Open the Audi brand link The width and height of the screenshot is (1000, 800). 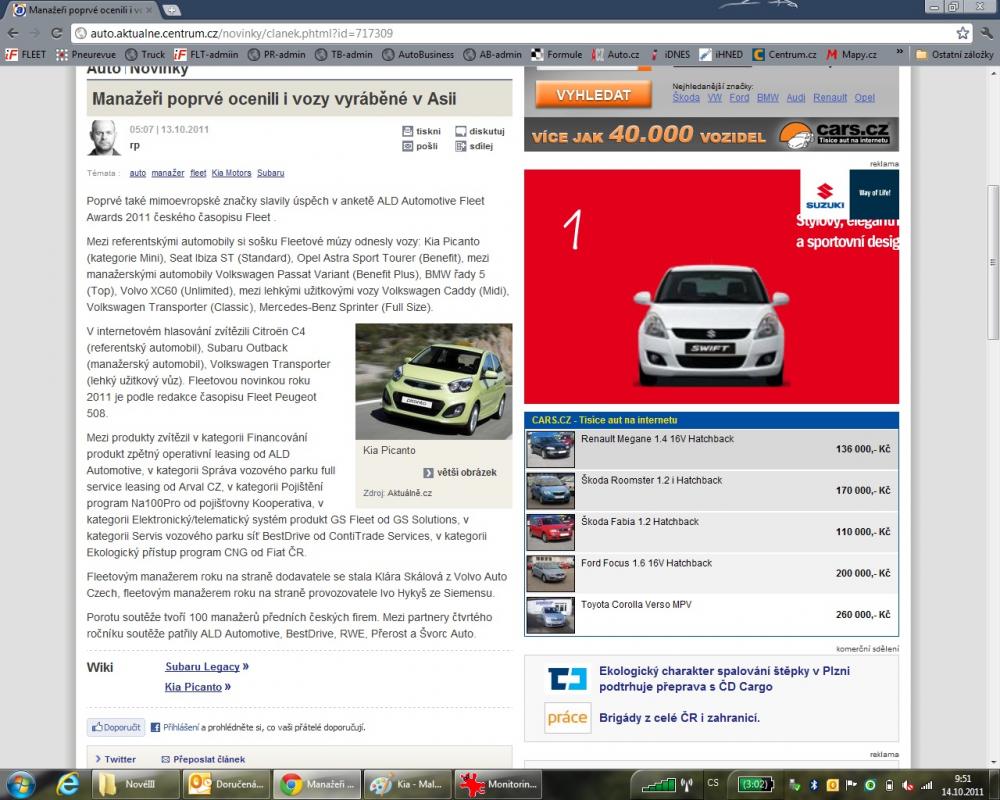pyautogui.click(x=795, y=98)
